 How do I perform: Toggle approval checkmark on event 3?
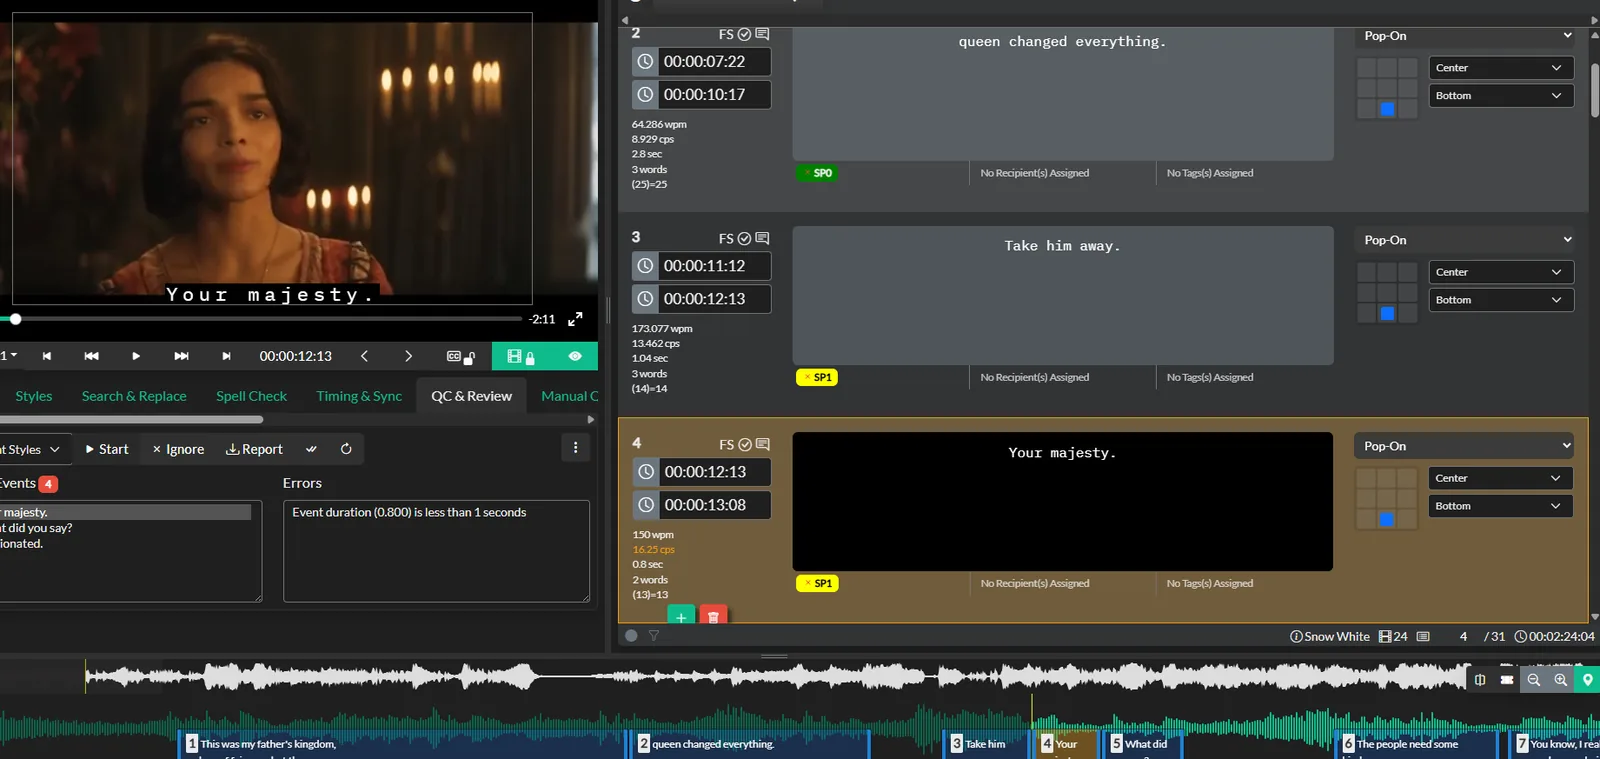coord(744,239)
